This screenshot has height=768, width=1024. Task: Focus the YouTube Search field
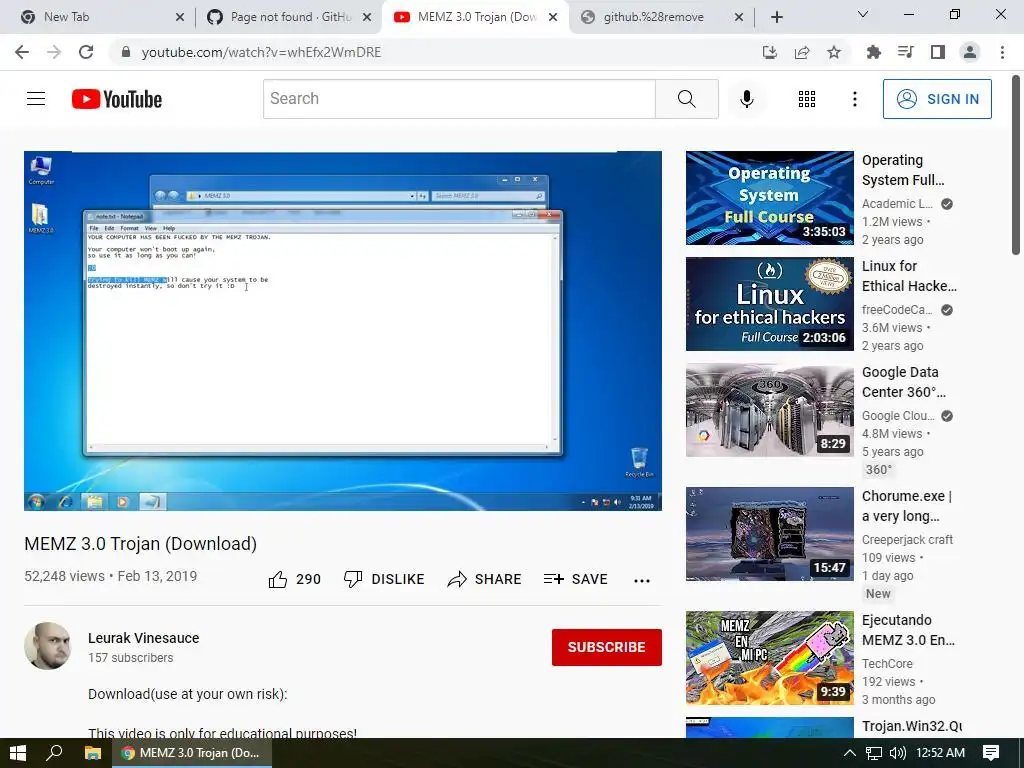point(459,99)
